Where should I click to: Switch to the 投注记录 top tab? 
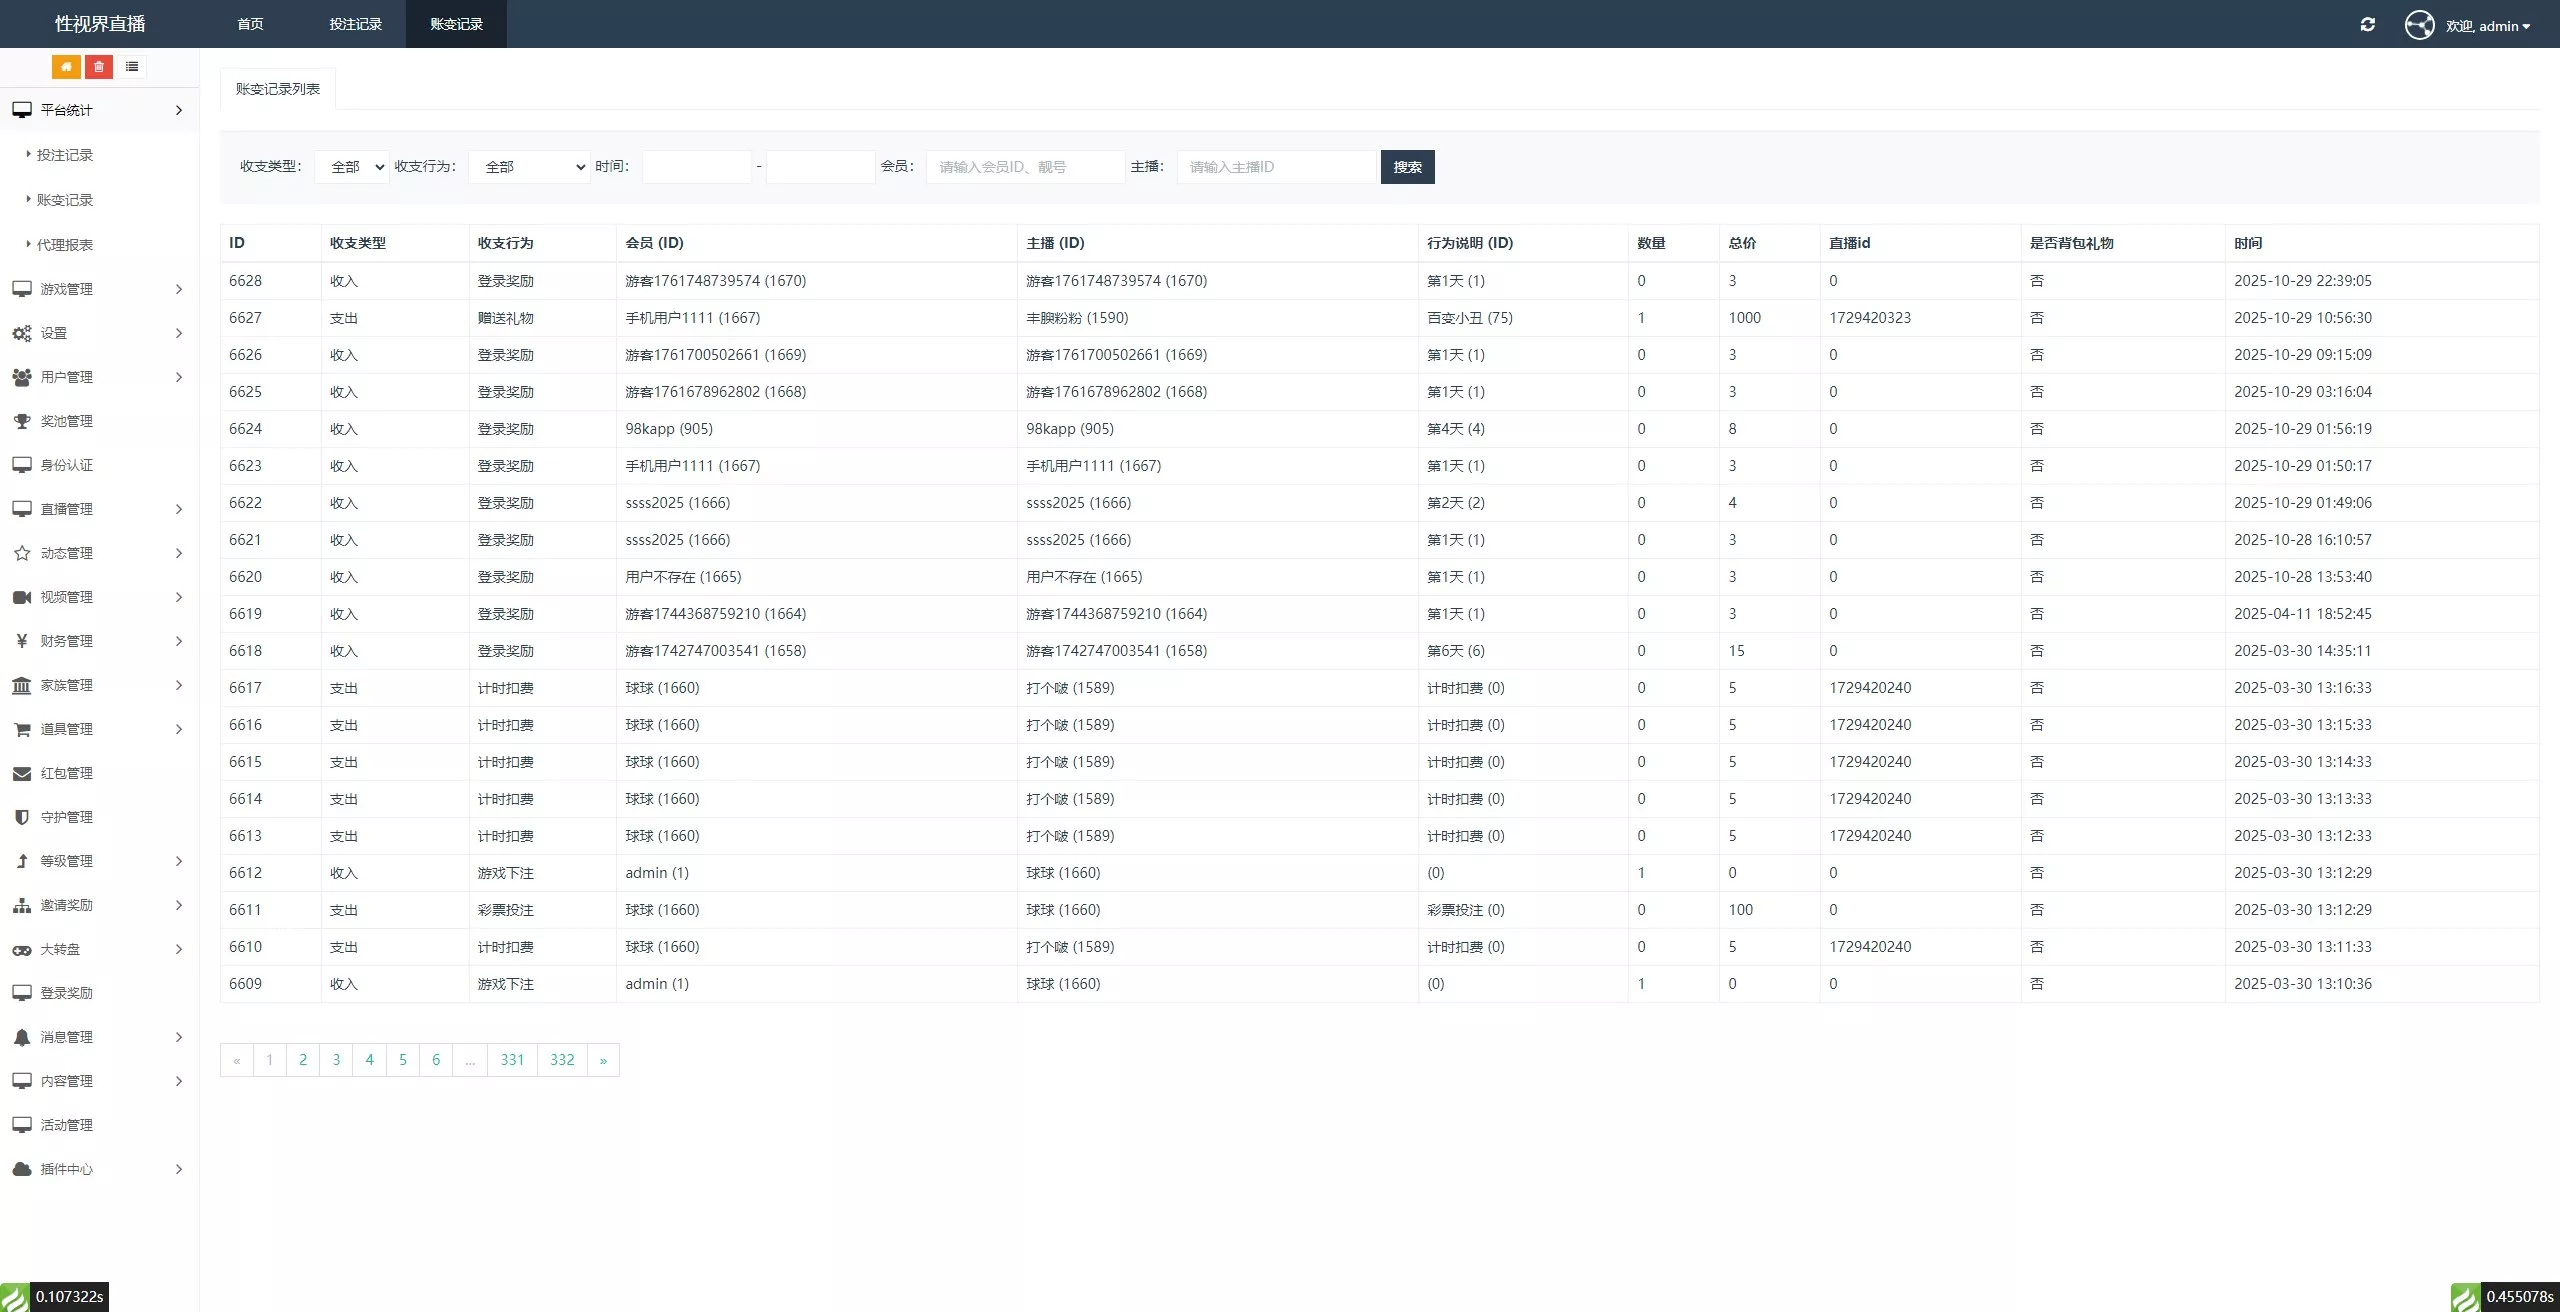355,24
